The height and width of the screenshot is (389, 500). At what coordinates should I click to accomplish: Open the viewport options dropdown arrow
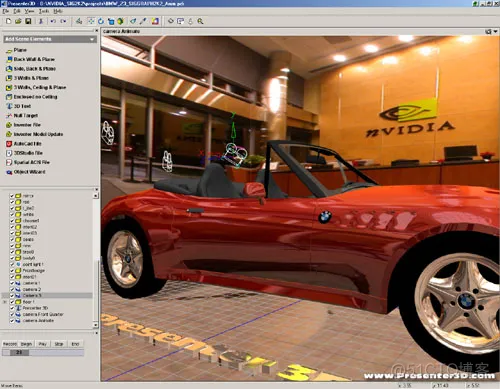coord(495,32)
